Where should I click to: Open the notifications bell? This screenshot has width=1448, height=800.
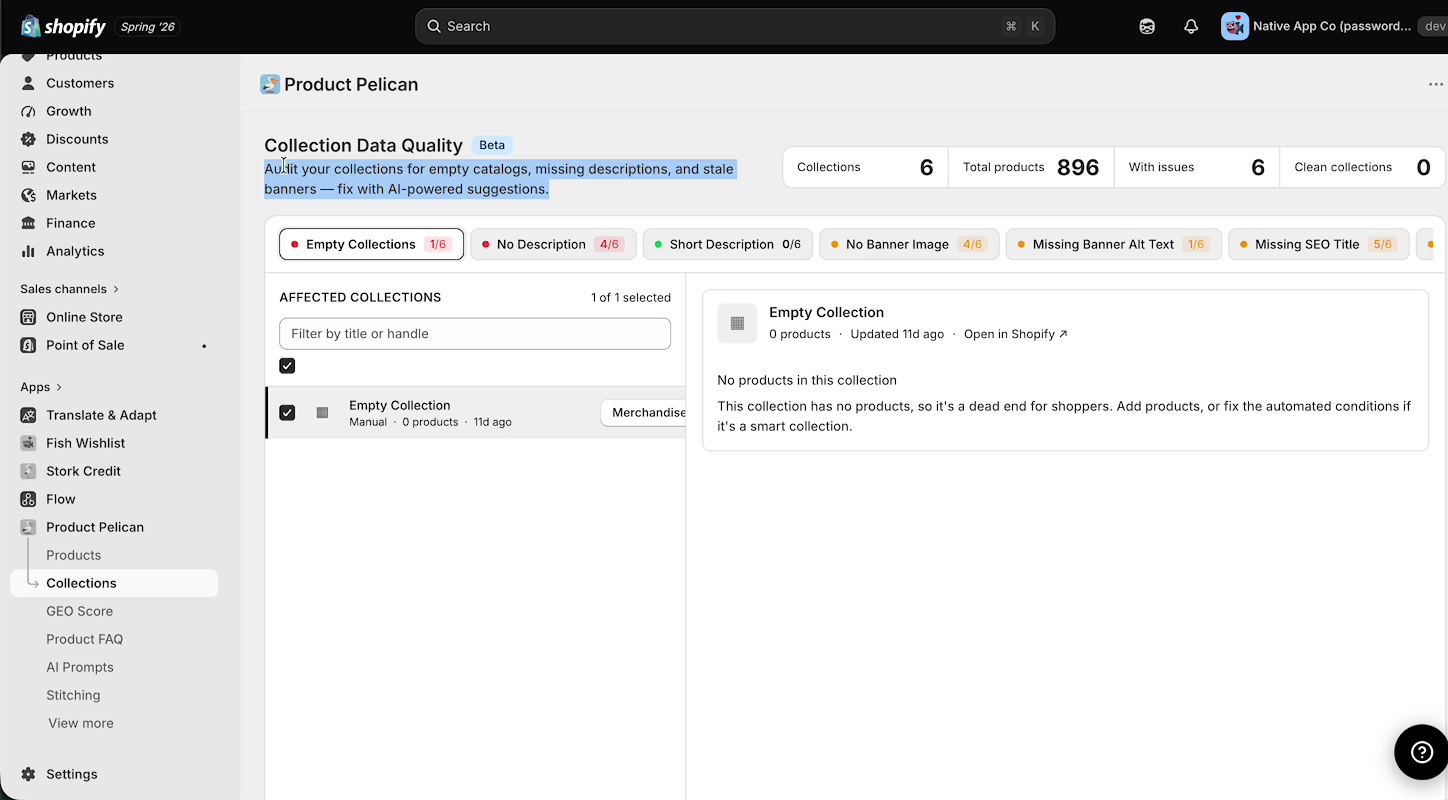tap(1191, 27)
